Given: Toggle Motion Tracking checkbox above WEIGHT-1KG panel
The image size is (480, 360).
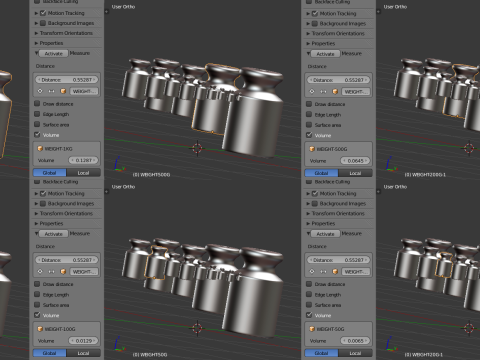Looking at the screenshot, I should (43, 13).
